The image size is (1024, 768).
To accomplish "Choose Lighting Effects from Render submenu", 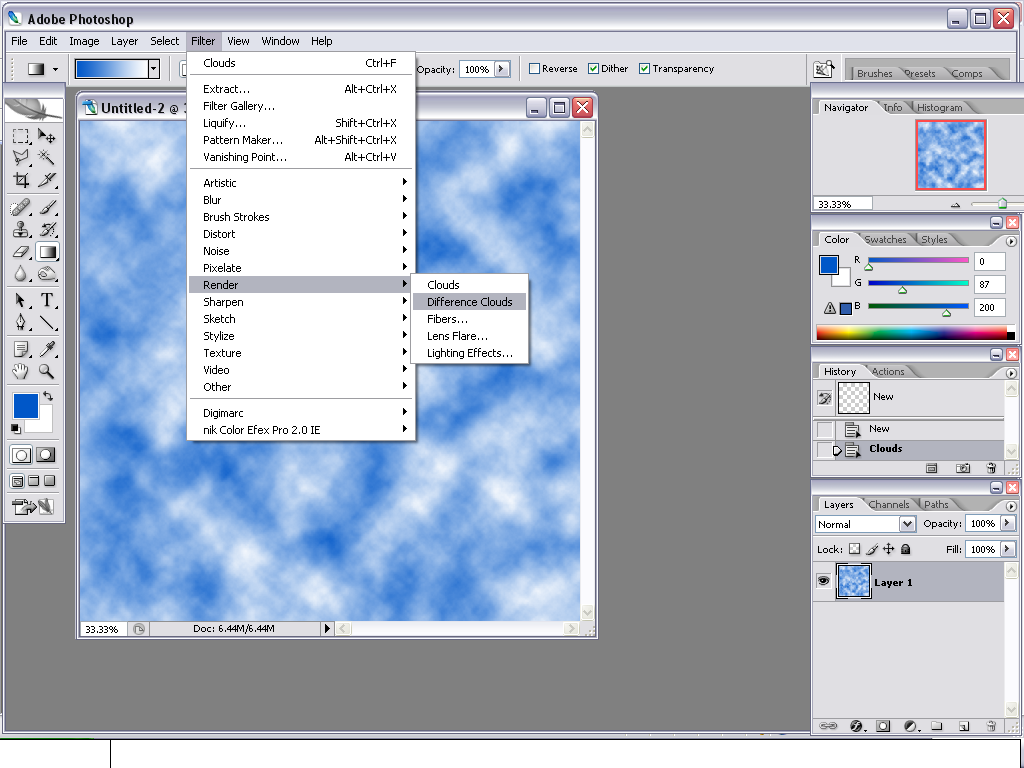I will click(470, 353).
